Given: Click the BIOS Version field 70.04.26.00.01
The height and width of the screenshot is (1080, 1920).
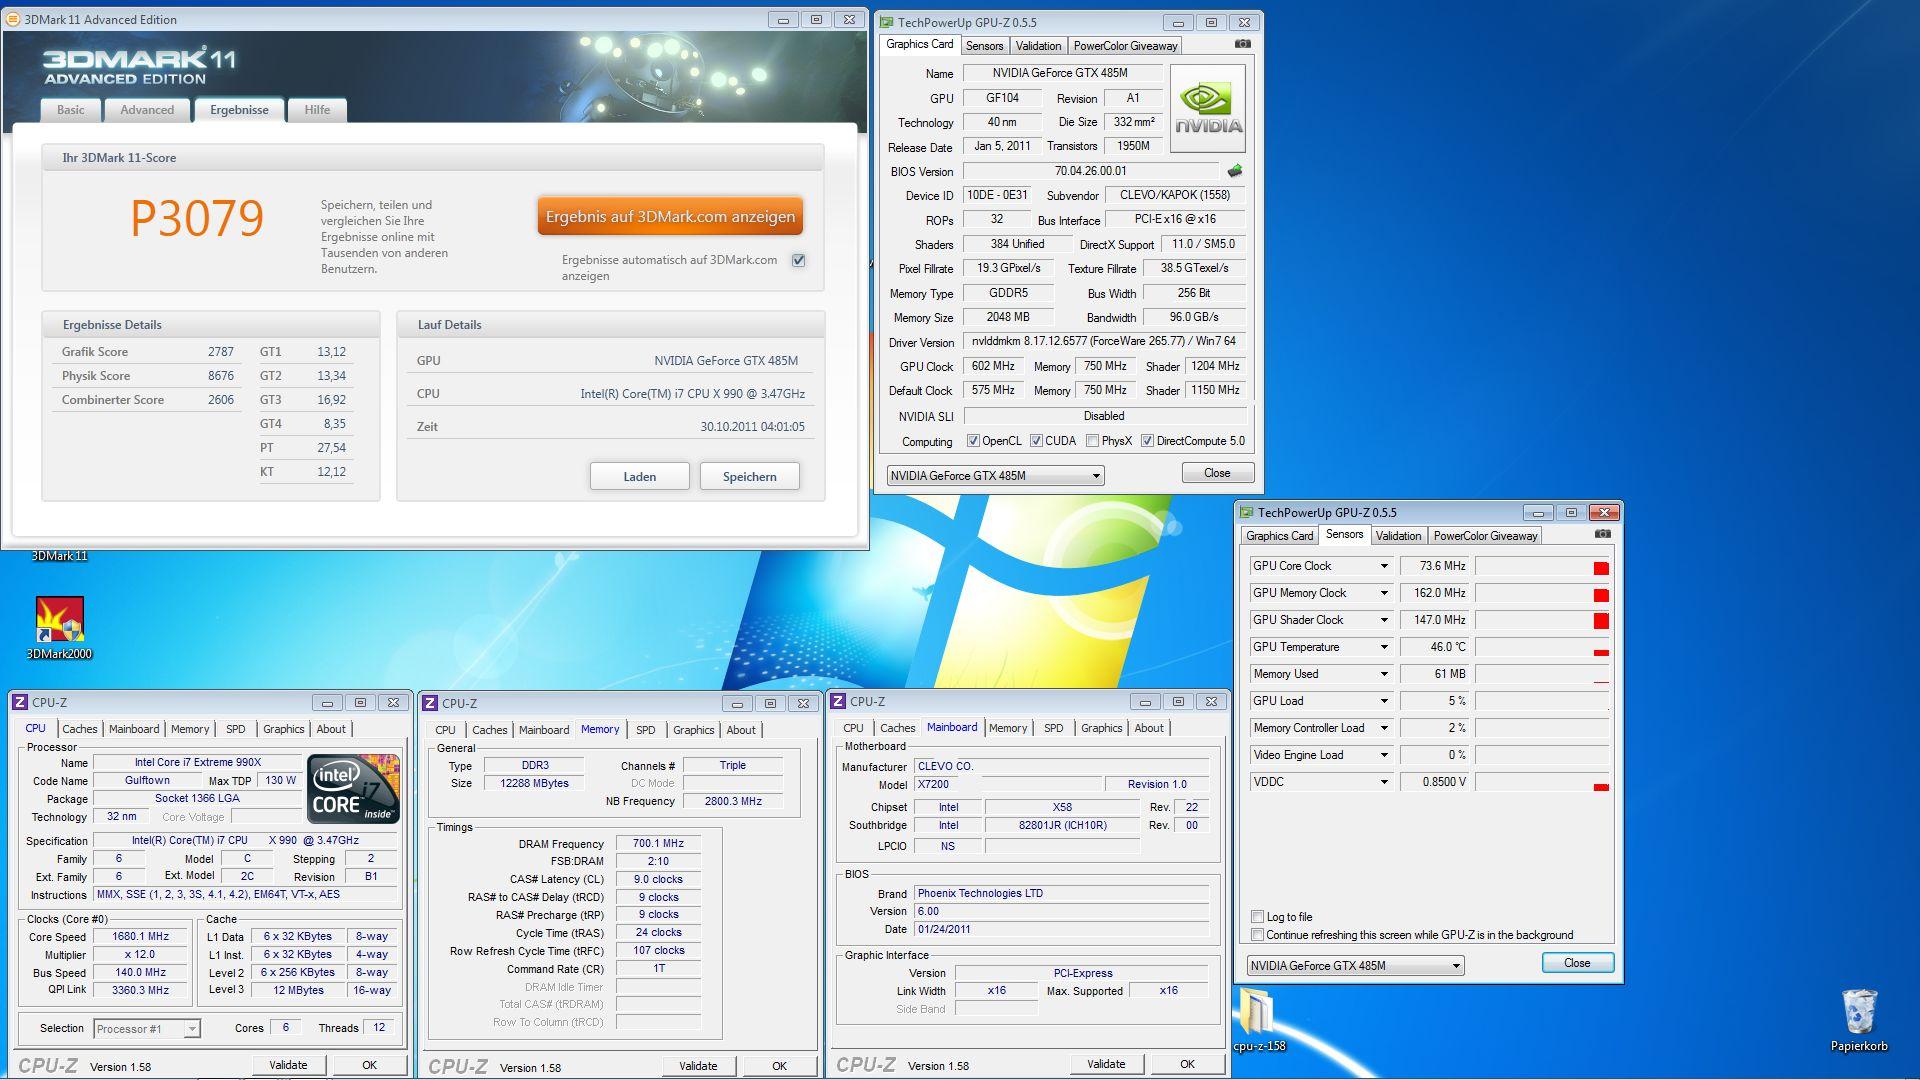Looking at the screenshot, I should pos(1091,171).
